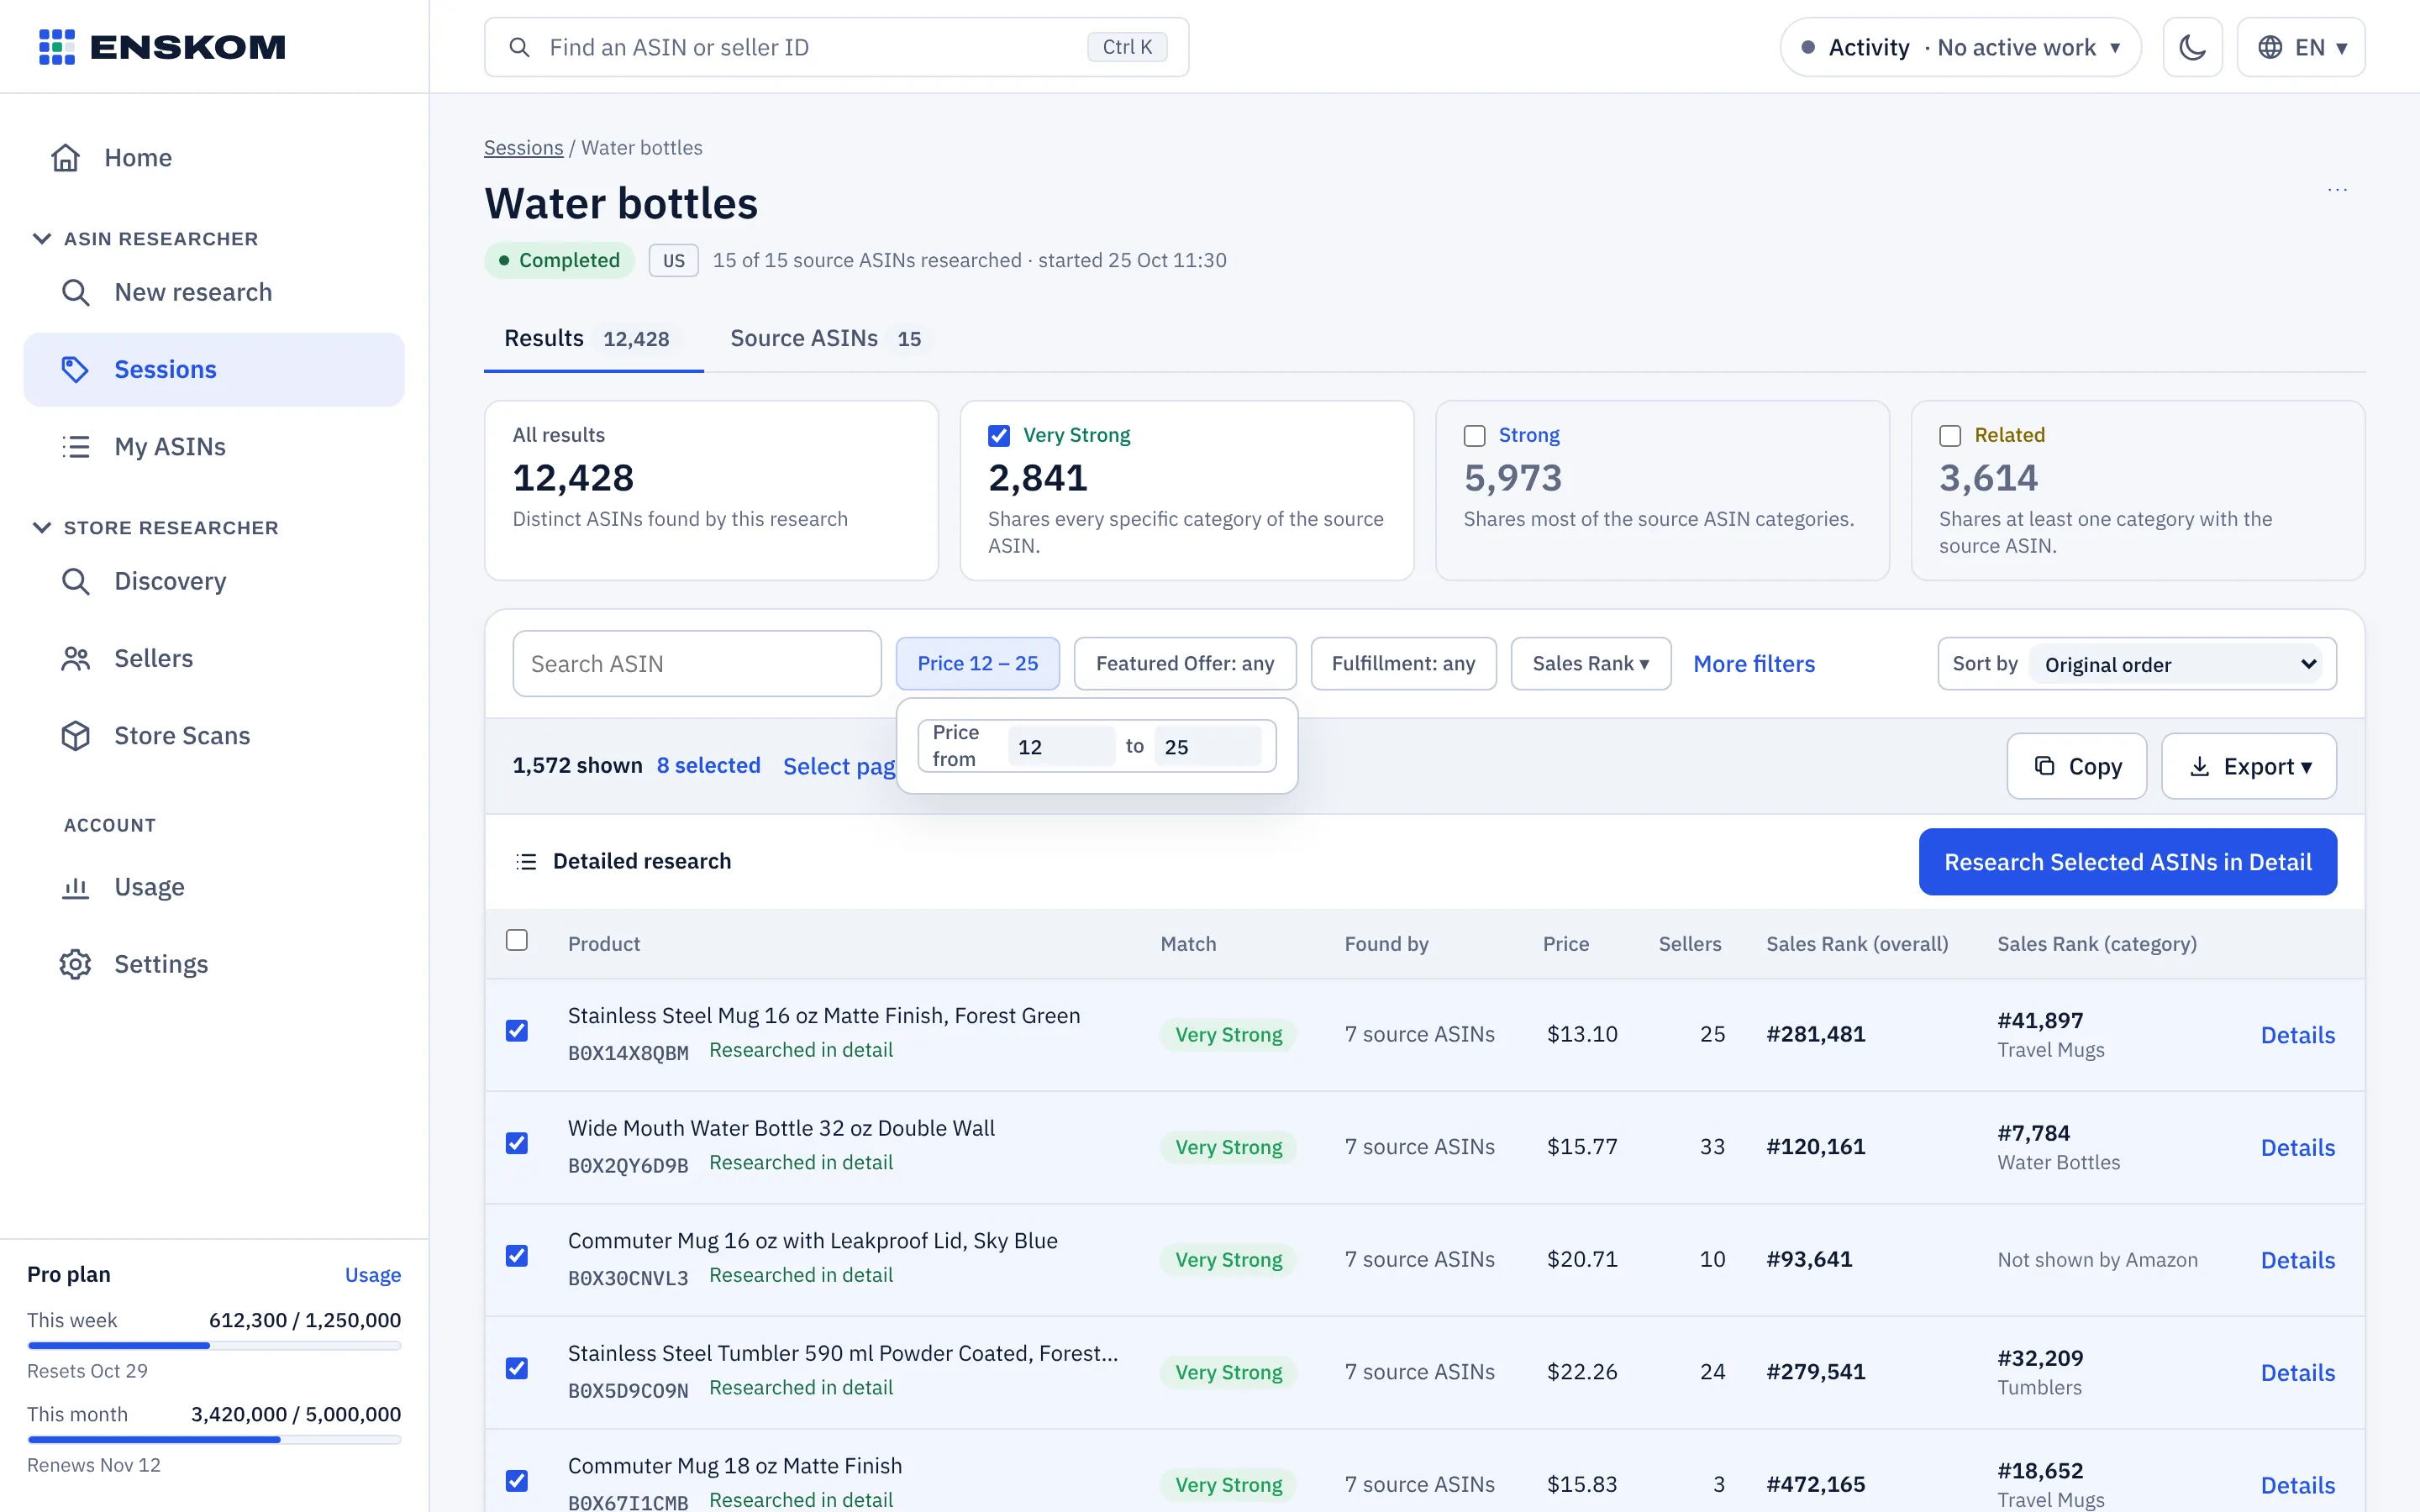Switch to the Source ASINs tab
2420x1512 pixels.
pos(826,338)
